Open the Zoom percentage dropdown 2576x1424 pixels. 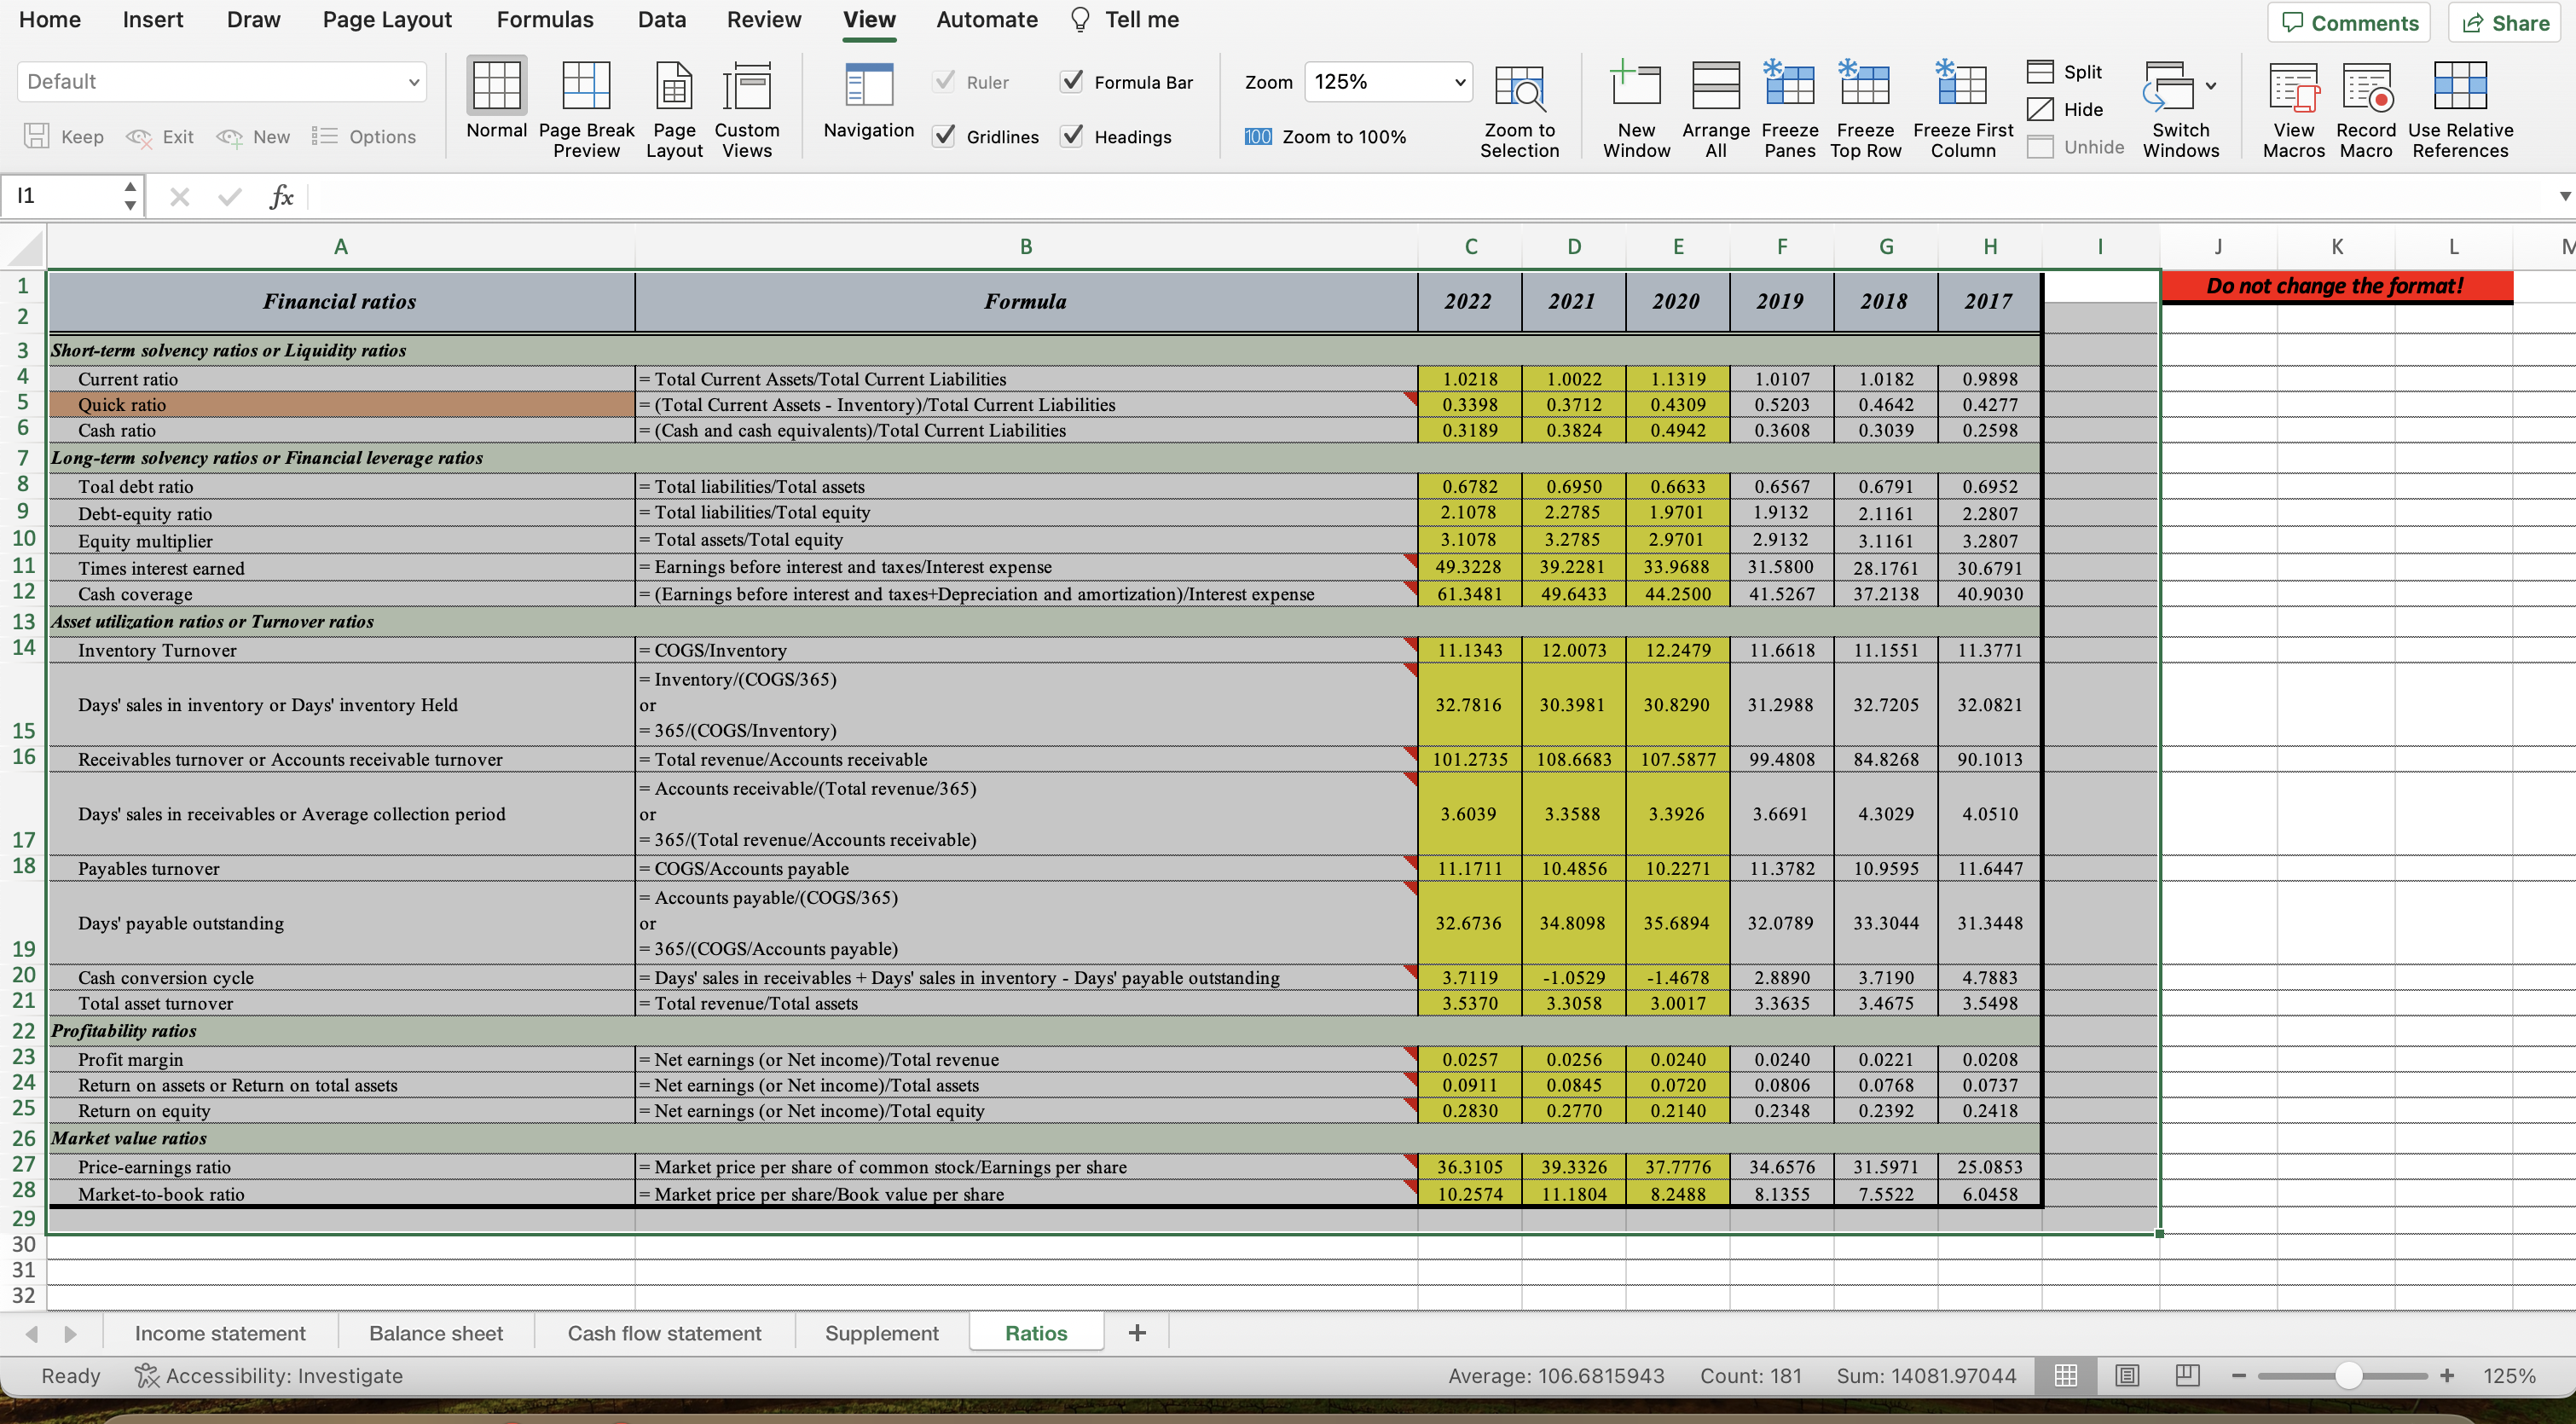(1389, 82)
